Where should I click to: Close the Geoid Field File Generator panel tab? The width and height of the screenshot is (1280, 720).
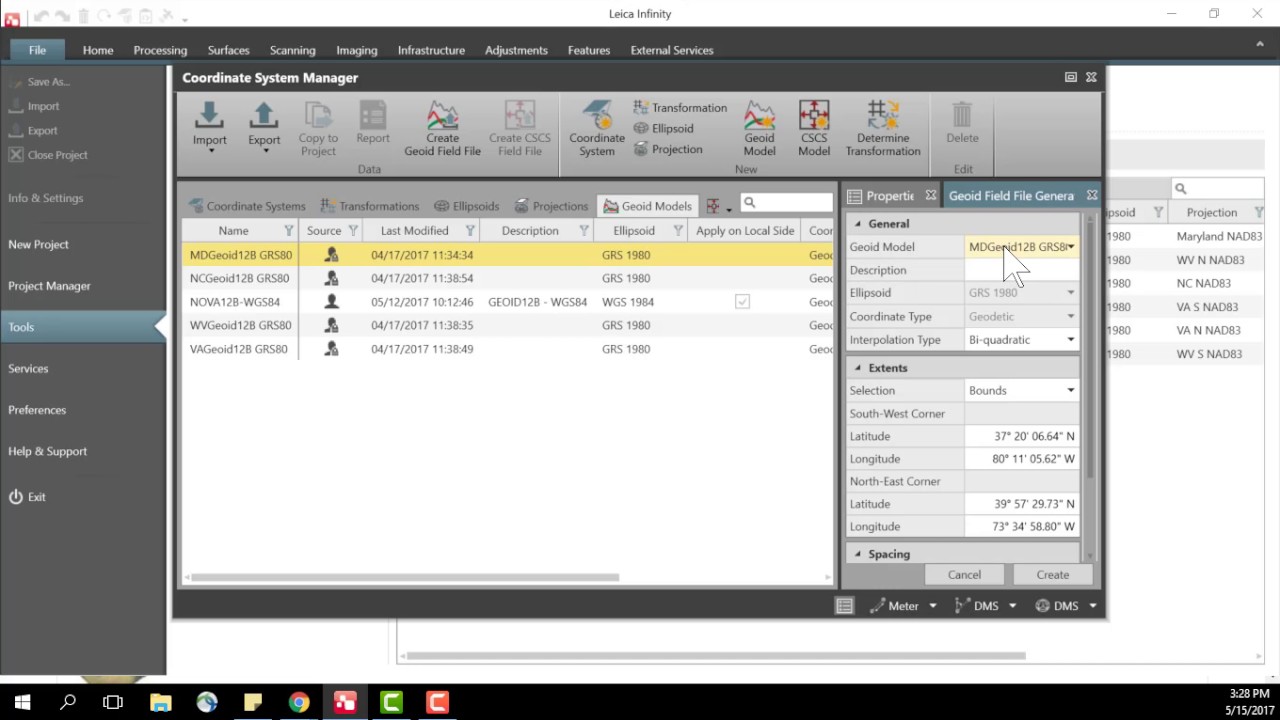(1091, 195)
